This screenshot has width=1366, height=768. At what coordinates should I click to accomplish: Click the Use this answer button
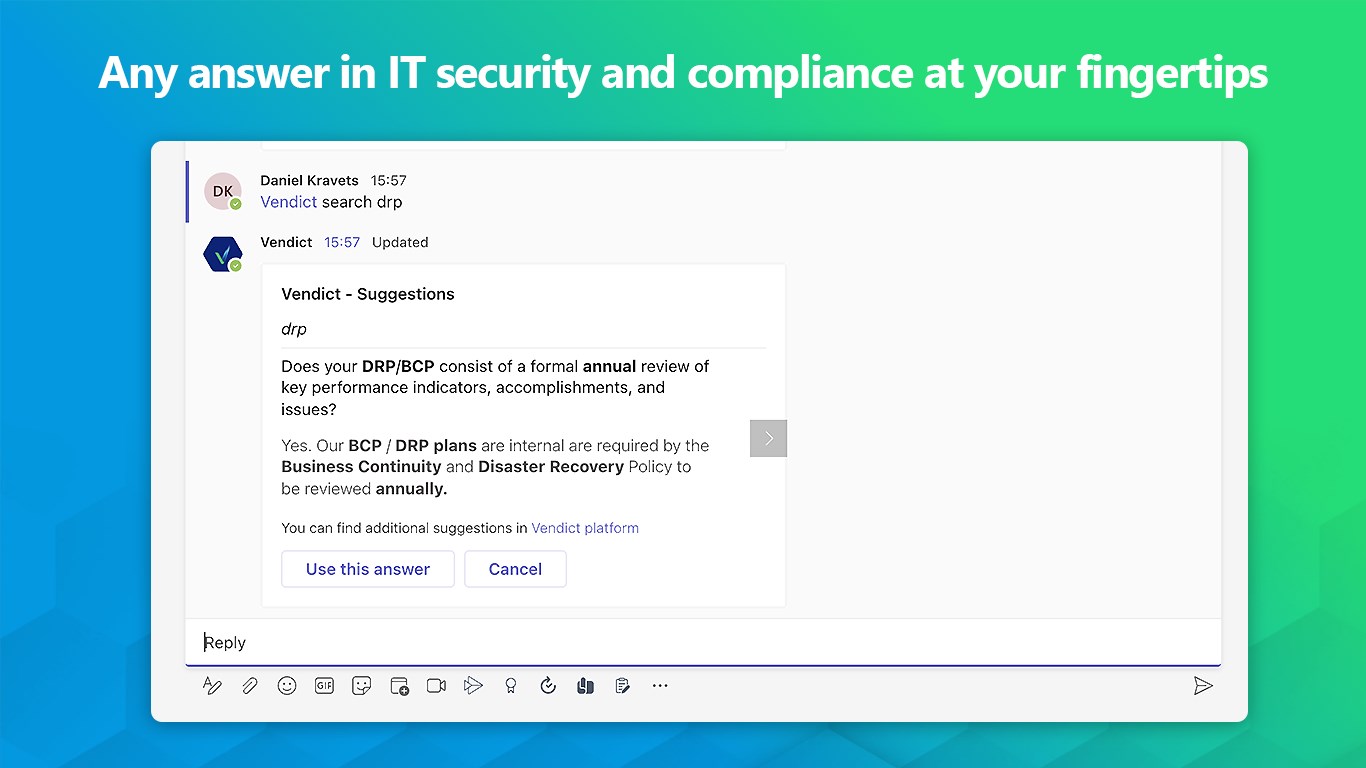(368, 569)
